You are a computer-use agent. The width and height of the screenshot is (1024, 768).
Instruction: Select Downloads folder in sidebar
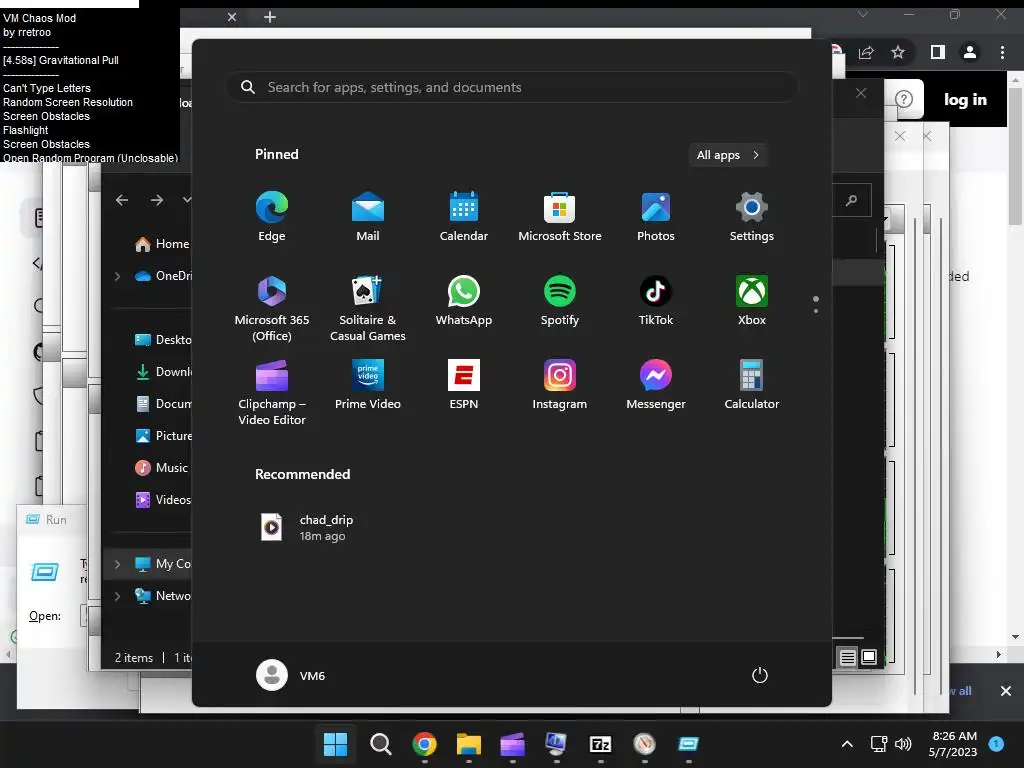[163, 372]
